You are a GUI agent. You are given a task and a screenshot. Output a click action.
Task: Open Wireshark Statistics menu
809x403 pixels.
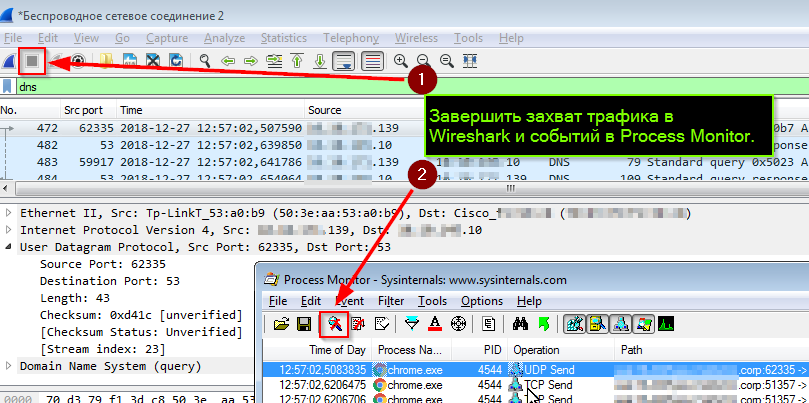click(283, 38)
